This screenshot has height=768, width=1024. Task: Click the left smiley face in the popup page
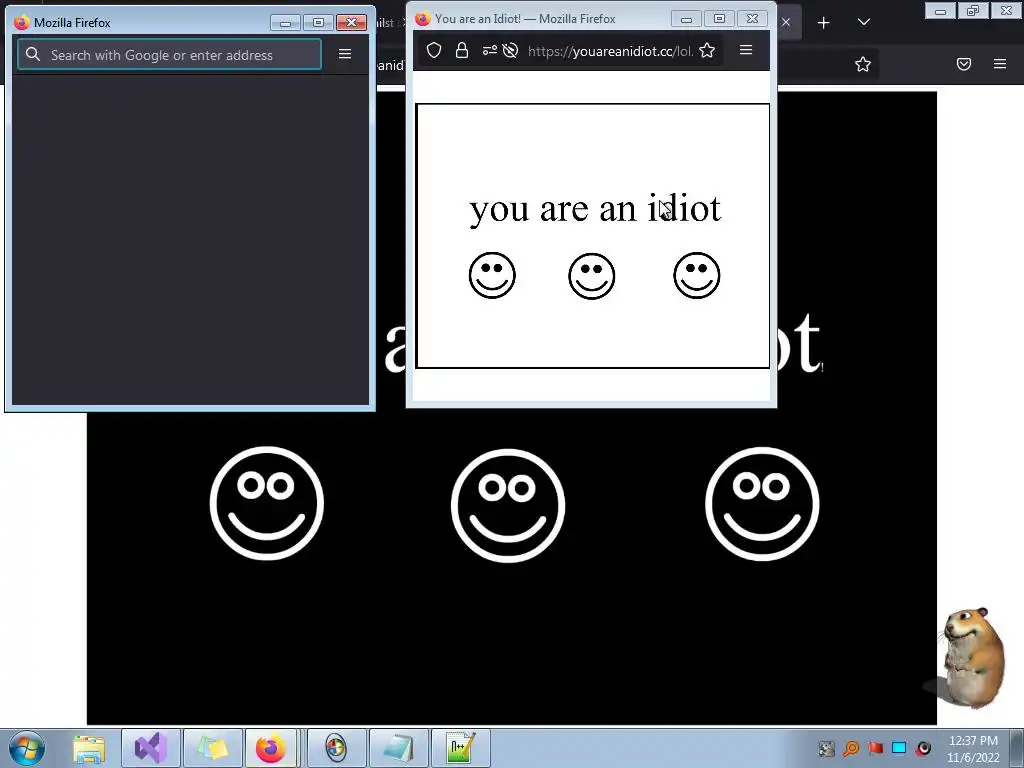[492, 276]
